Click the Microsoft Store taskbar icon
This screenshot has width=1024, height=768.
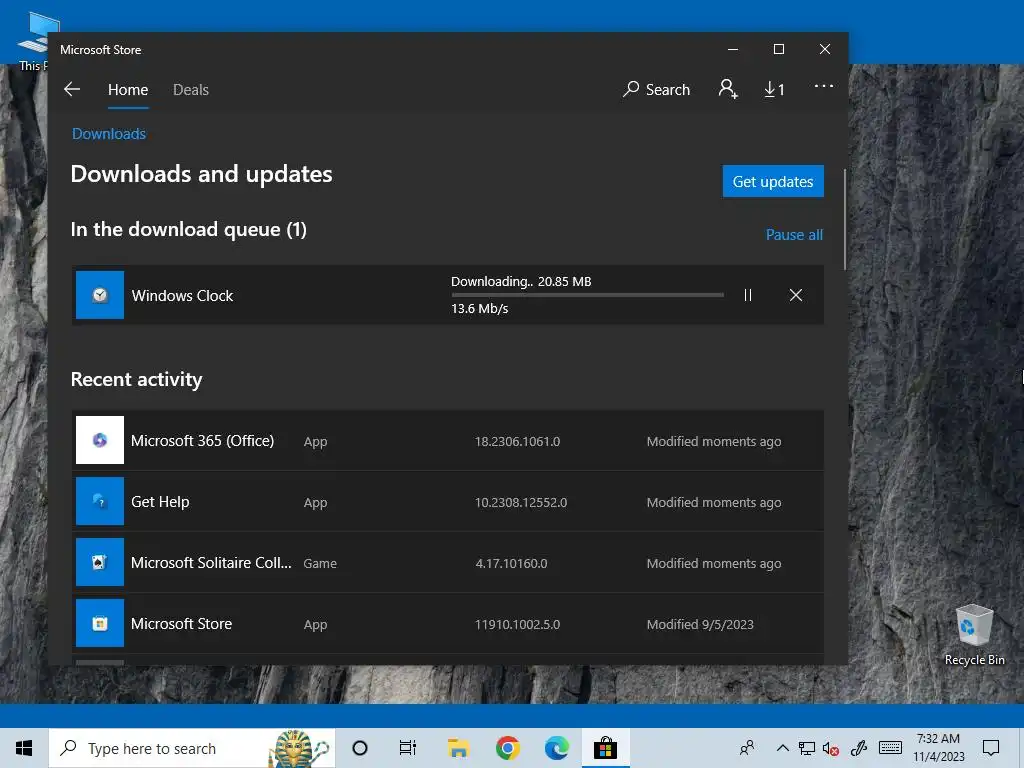point(605,748)
